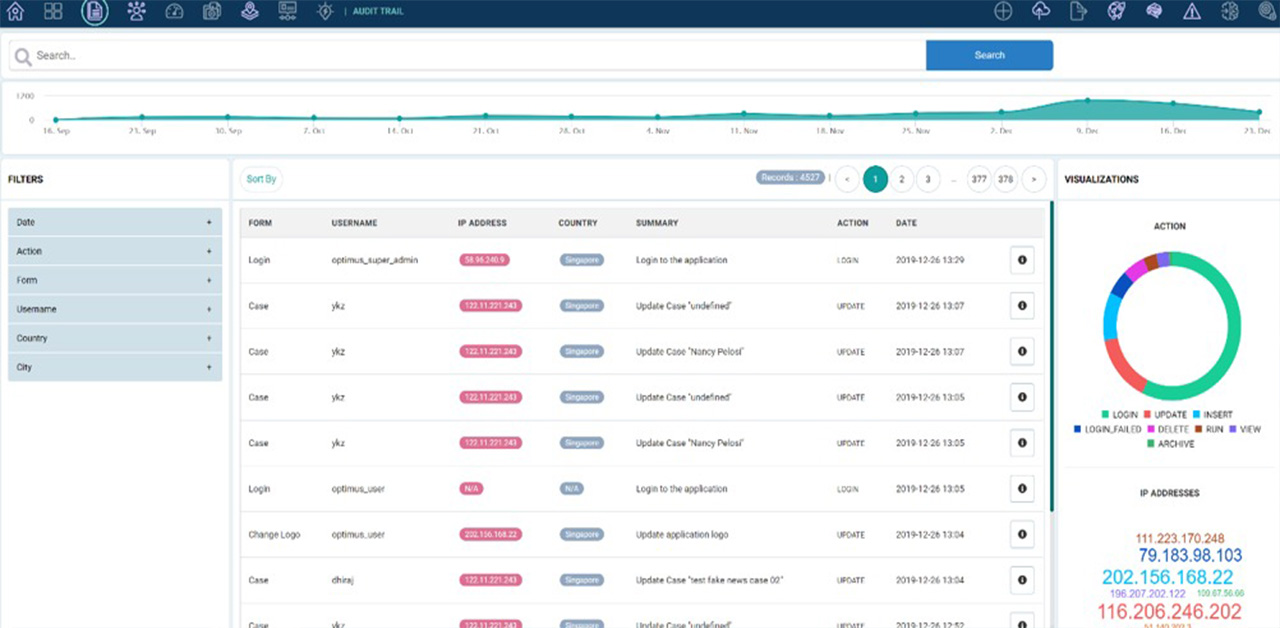
Task: Go to previous page arrow
Action: pos(847,180)
